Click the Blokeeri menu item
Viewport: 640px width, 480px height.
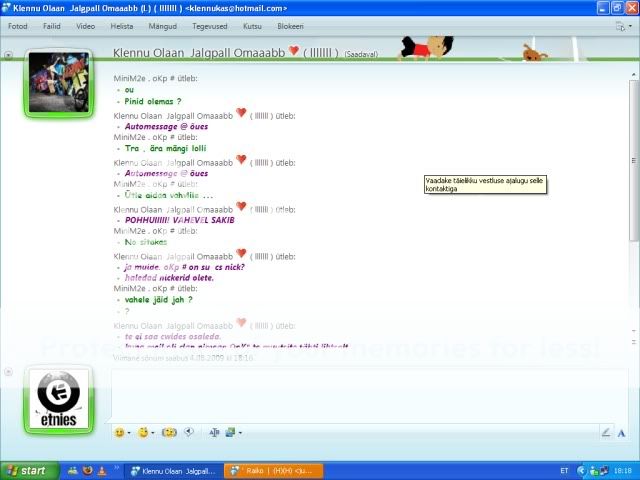click(x=290, y=25)
